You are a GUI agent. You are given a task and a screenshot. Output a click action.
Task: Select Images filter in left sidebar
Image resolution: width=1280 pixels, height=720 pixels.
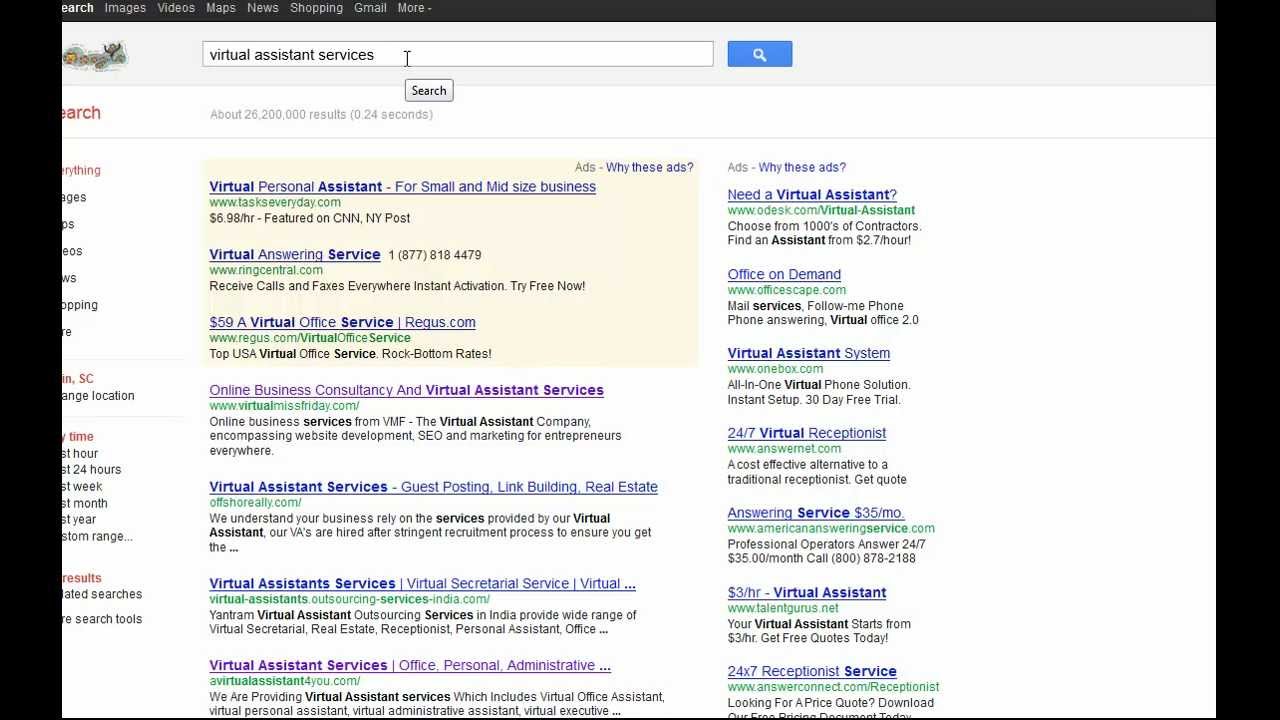tap(74, 197)
